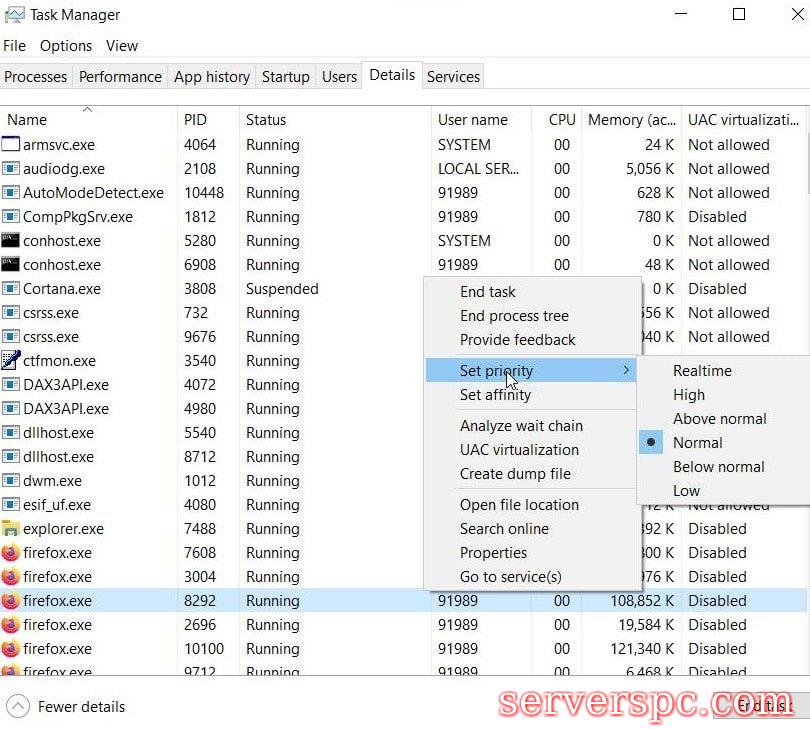Click the explorer.exe folder icon
The image size is (810, 729).
coord(11,529)
